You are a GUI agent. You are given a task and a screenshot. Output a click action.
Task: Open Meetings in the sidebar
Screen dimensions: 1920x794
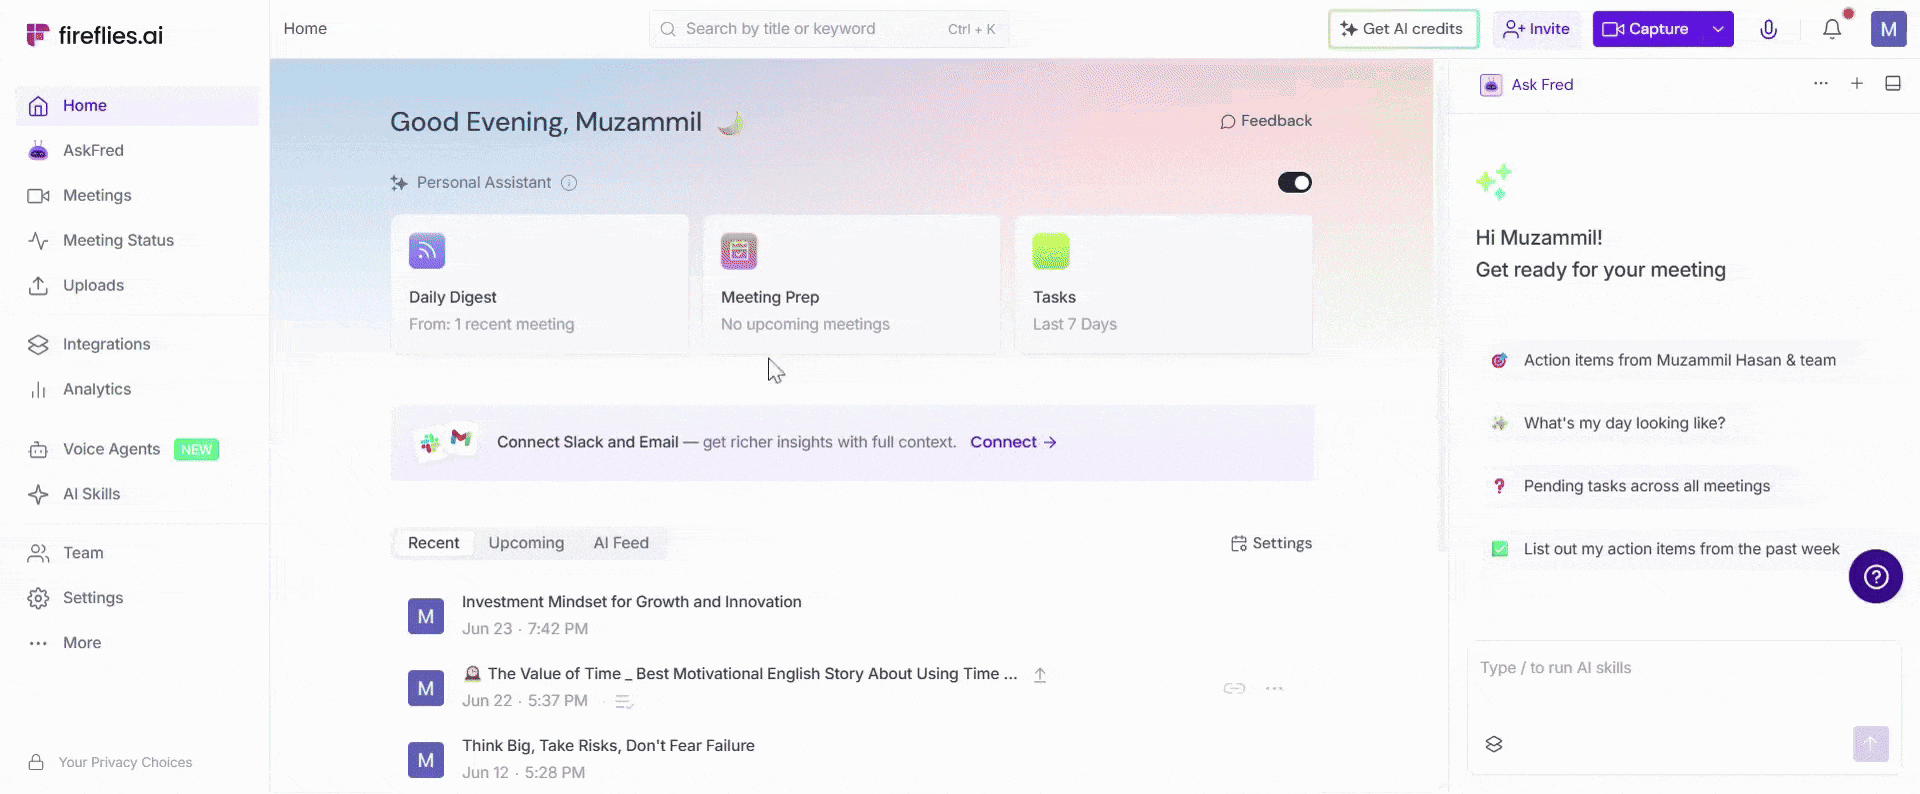(137, 196)
